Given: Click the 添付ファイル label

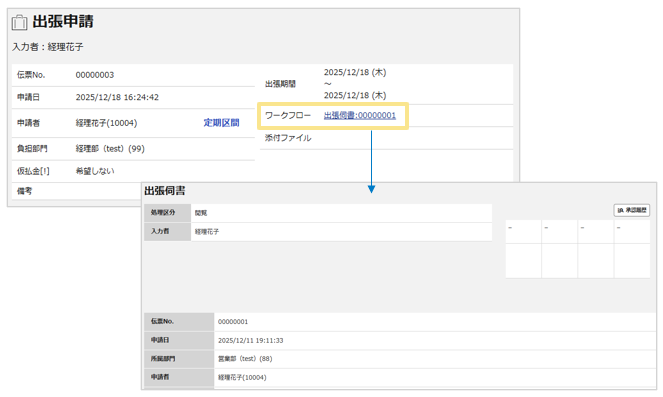Looking at the screenshot, I should pos(288,138).
